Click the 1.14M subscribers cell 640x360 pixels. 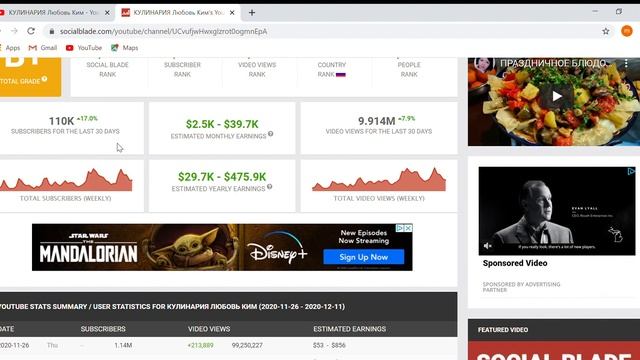[x=123, y=345]
